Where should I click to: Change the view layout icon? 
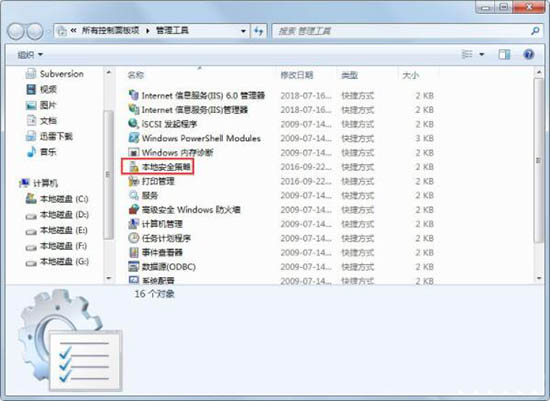tap(467, 54)
